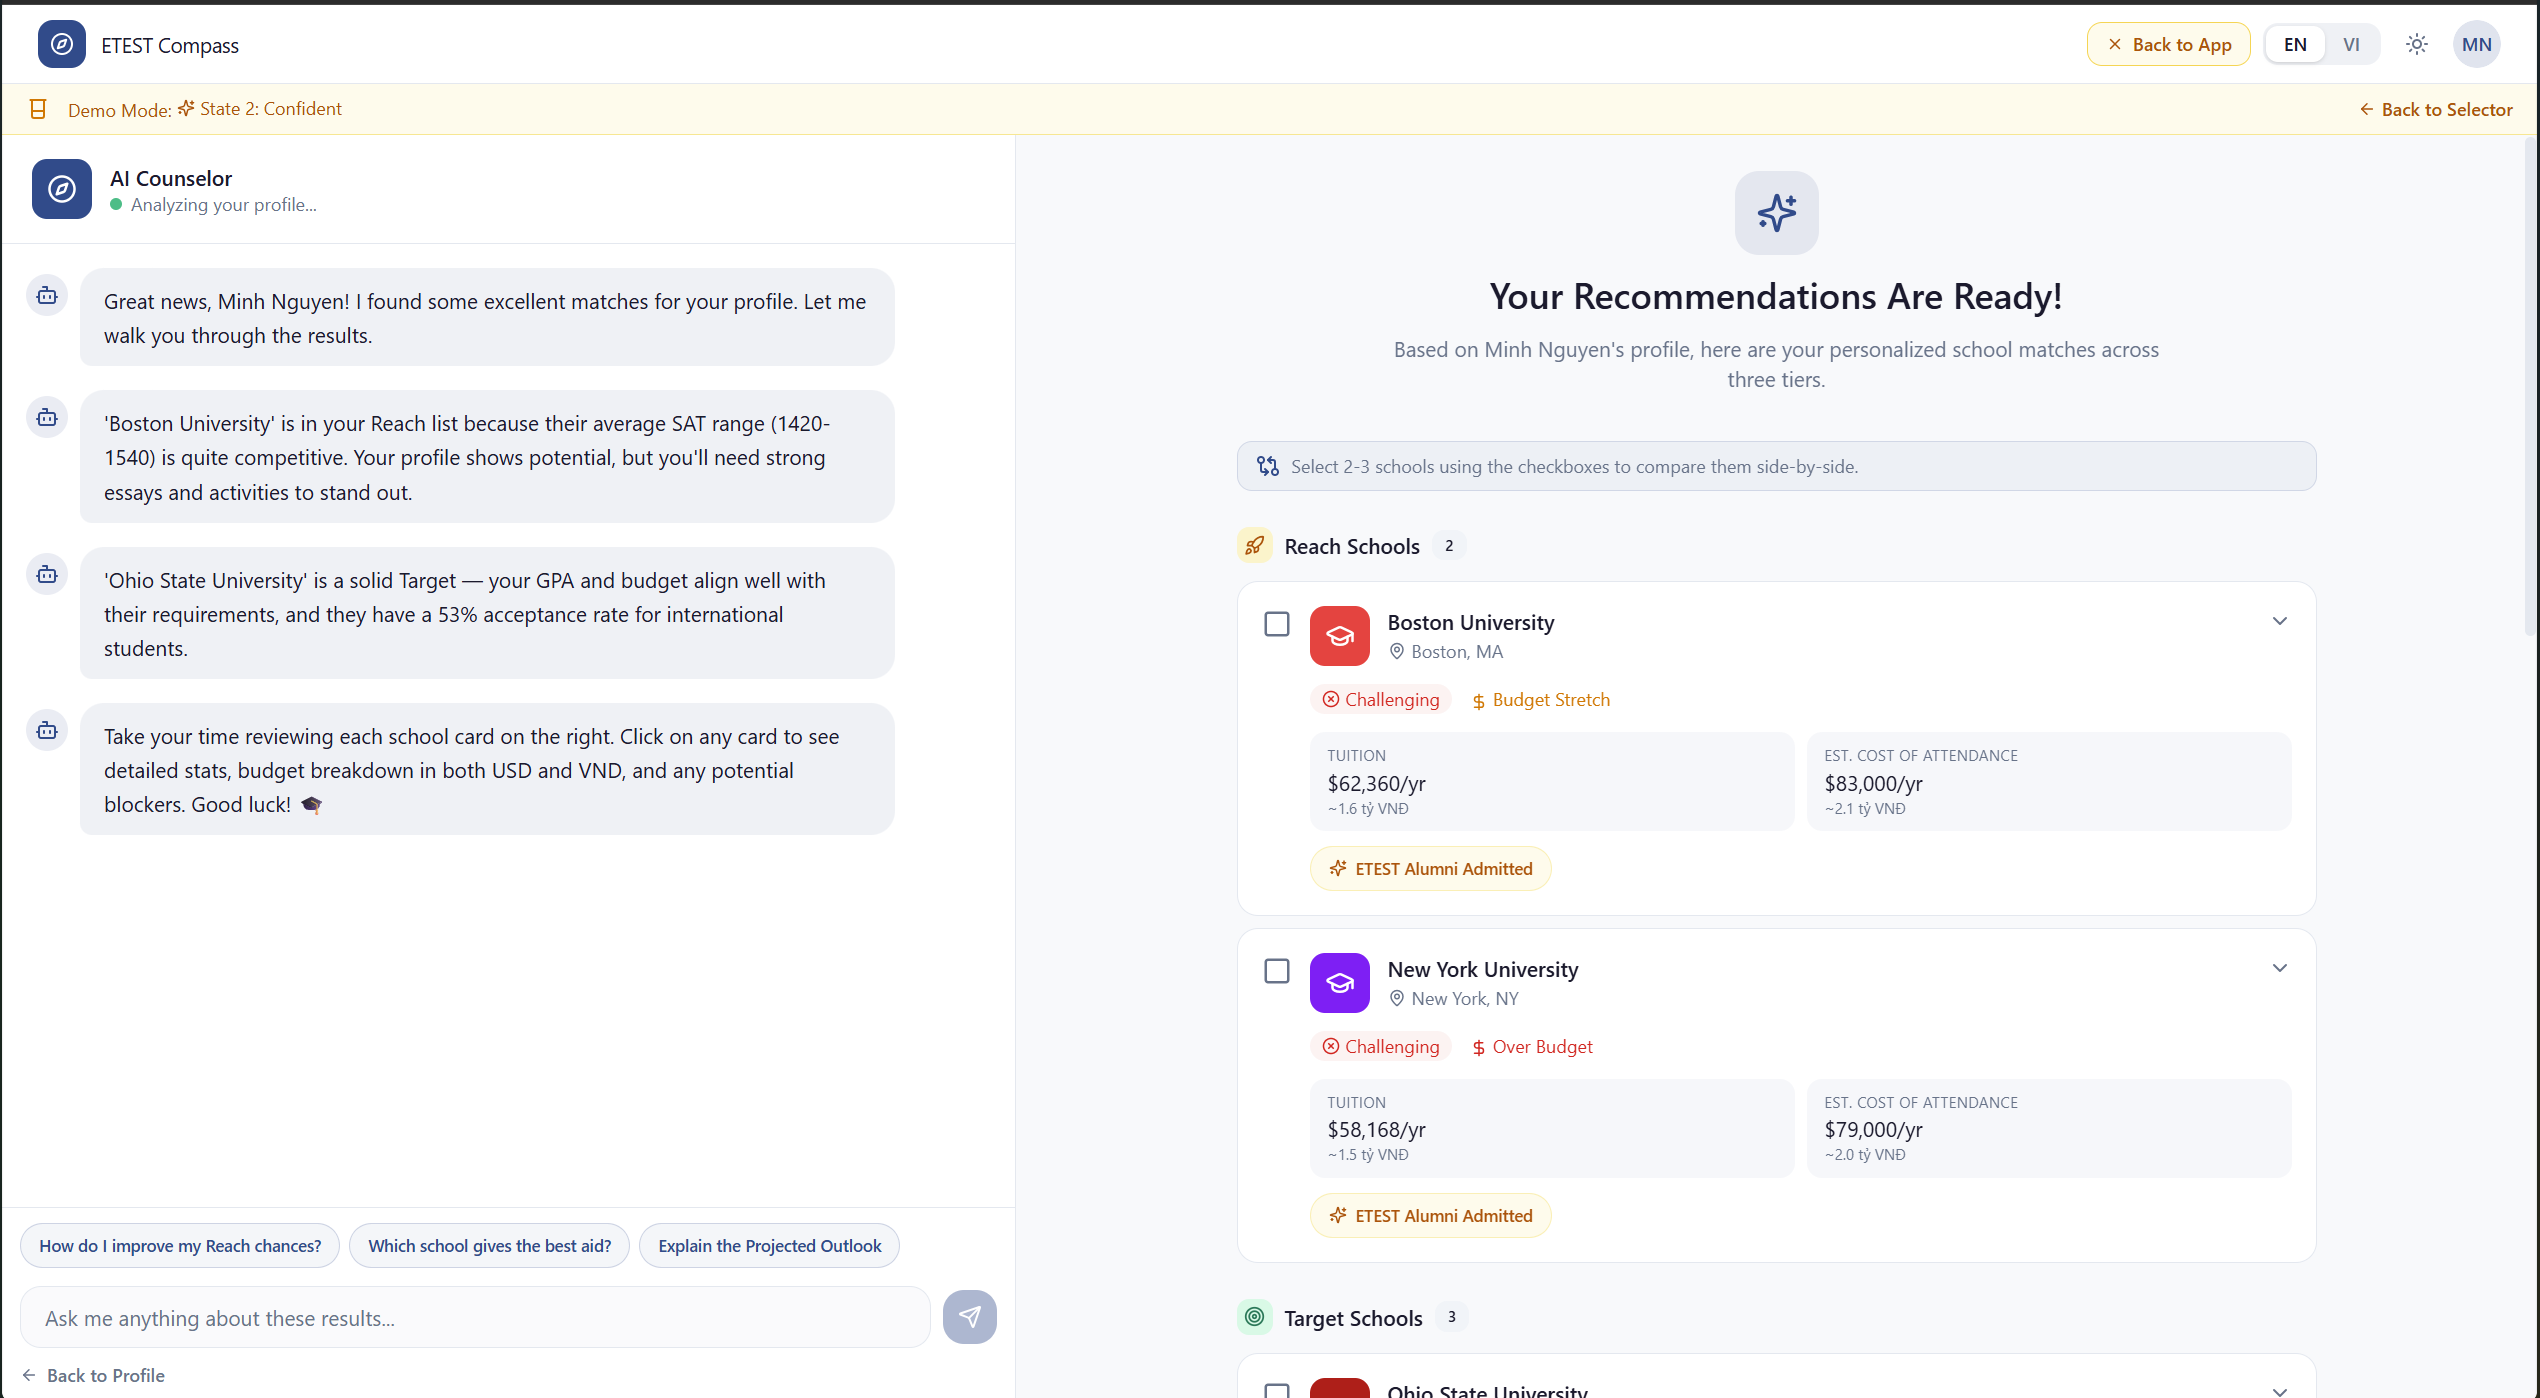Check the Boston University compare checkbox

[1277, 624]
